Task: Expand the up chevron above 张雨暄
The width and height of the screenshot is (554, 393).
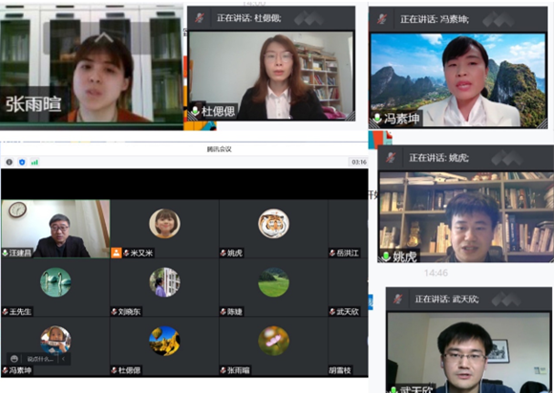Action: tap(104, 37)
